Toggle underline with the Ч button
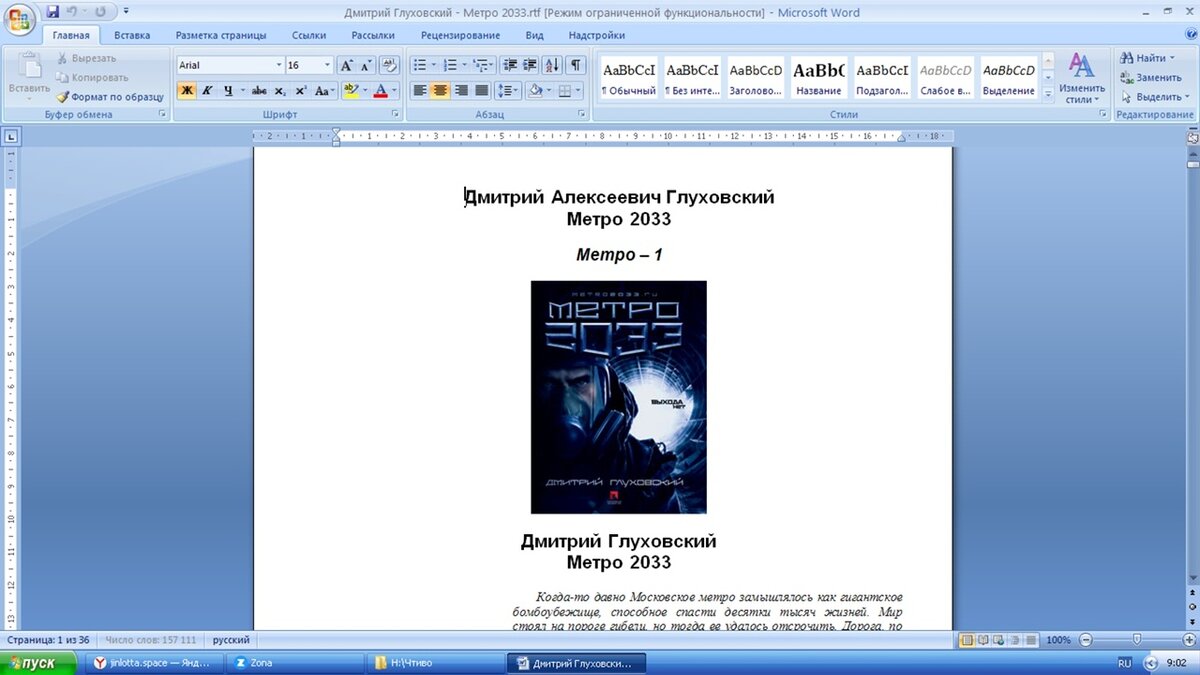Screen dimensions: 1200x675 [x=228, y=90]
